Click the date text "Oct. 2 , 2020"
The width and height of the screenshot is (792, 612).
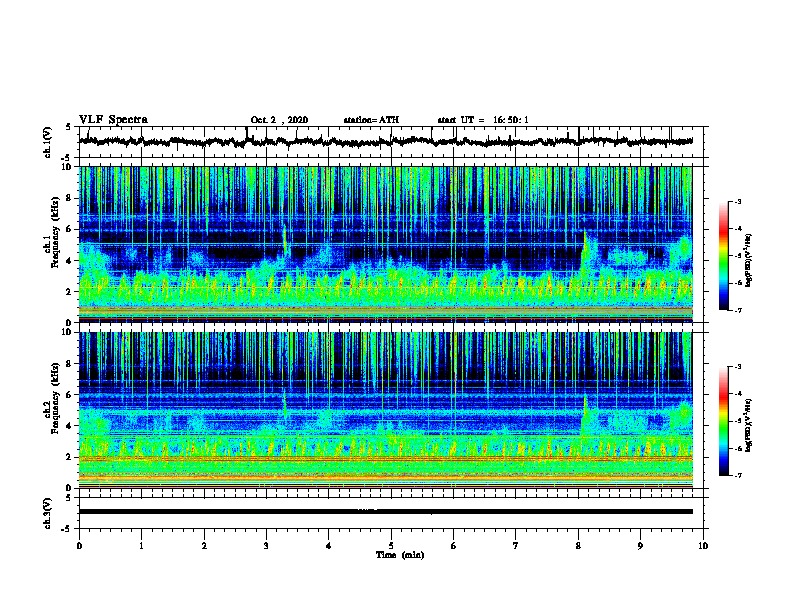pyautogui.click(x=279, y=120)
